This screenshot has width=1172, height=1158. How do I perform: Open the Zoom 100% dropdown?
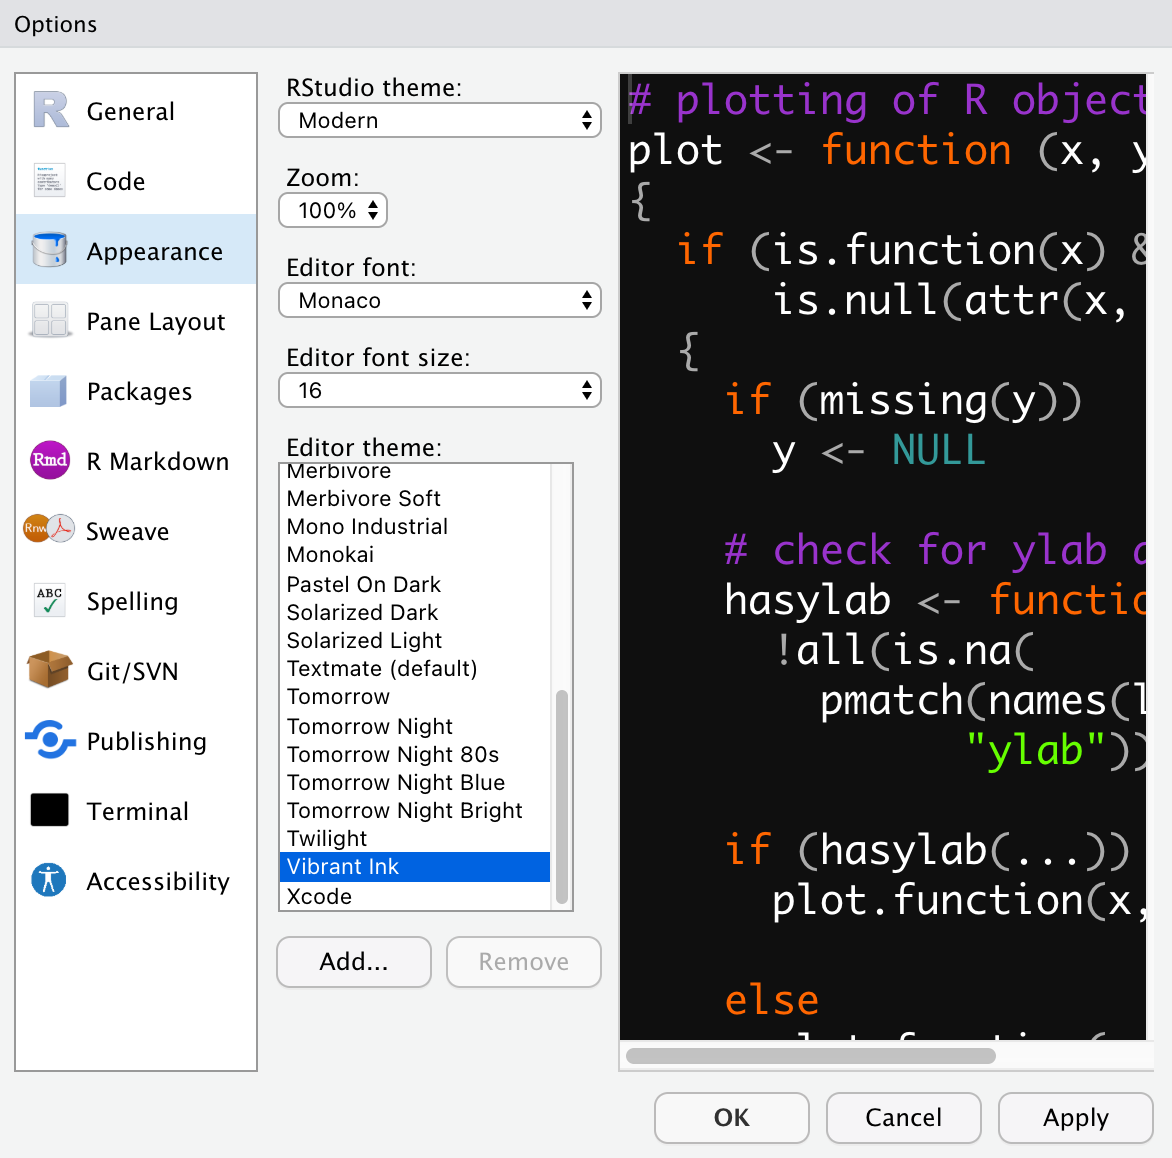click(x=333, y=210)
